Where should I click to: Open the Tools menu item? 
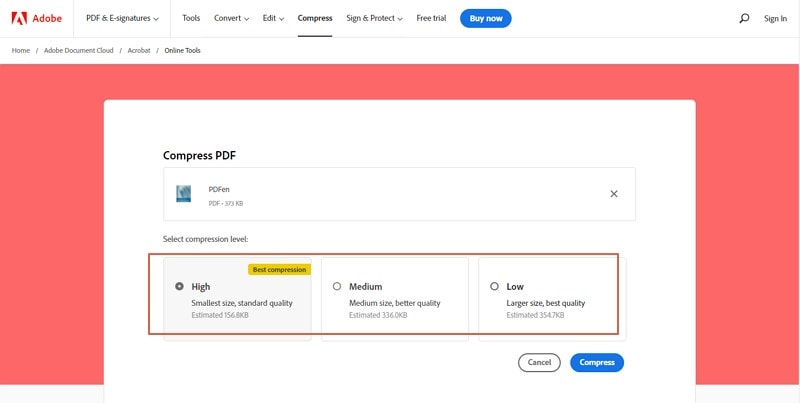pyautogui.click(x=191, y=18)
